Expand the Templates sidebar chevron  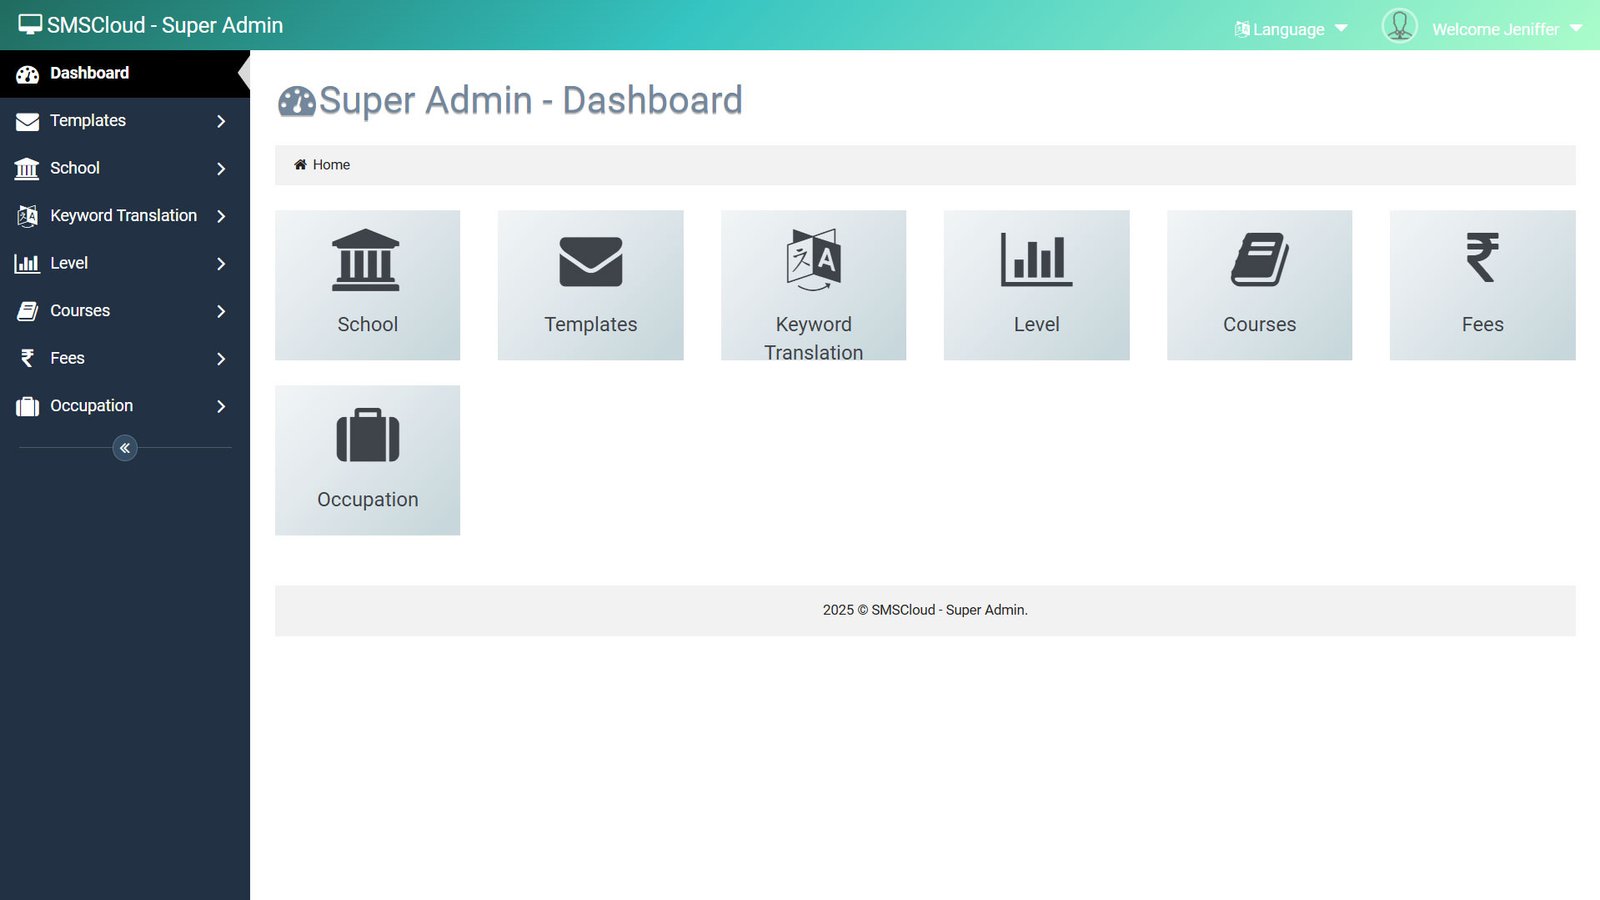coord(221,121)
